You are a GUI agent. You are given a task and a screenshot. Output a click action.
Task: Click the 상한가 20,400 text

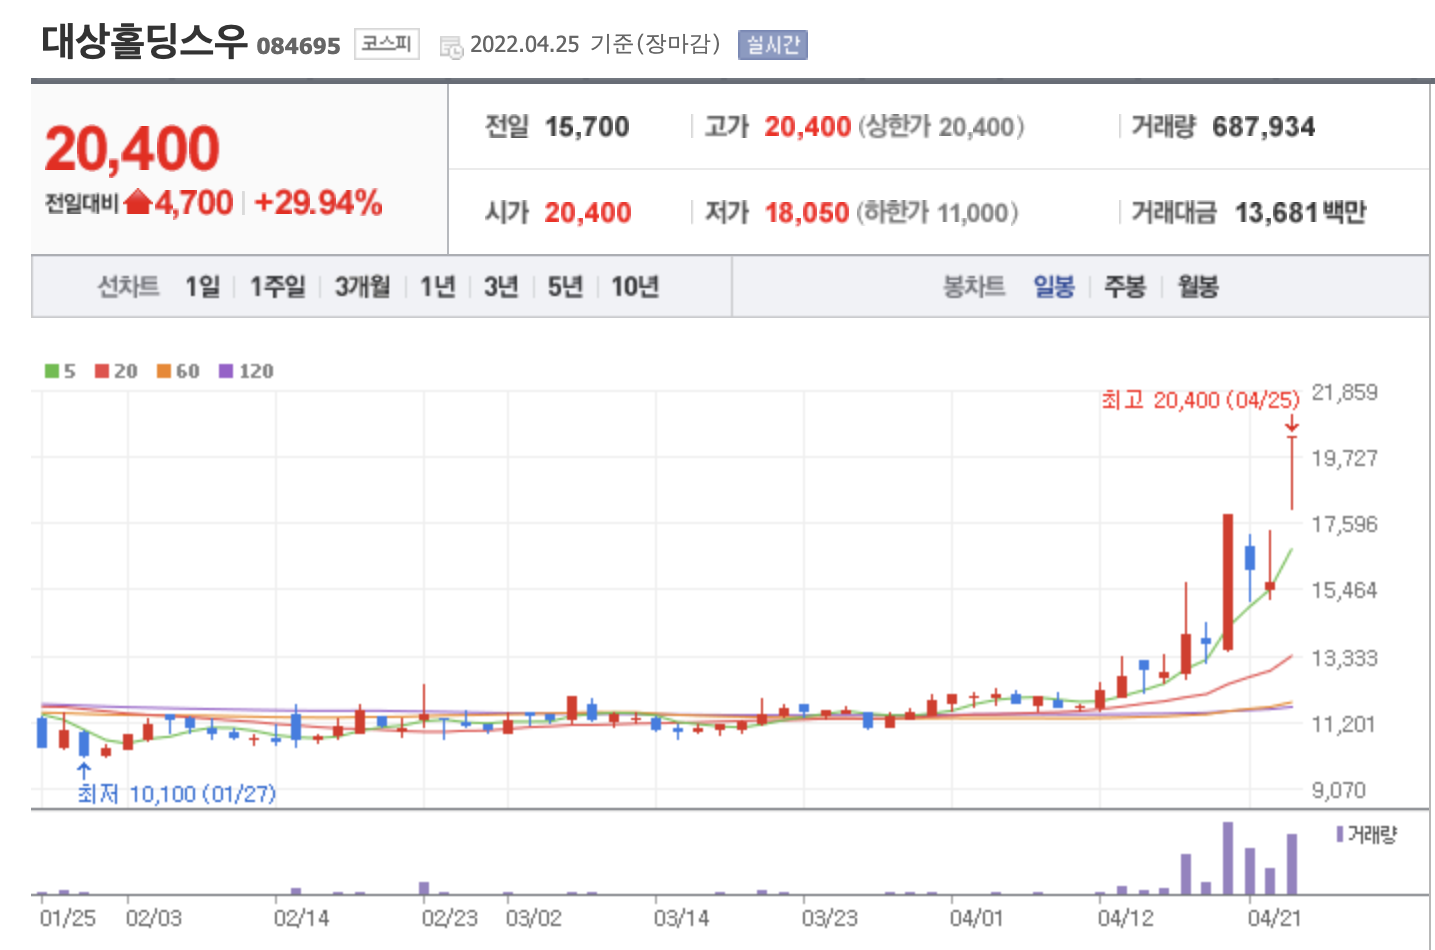pyautogui.click(x=941, y=127)
